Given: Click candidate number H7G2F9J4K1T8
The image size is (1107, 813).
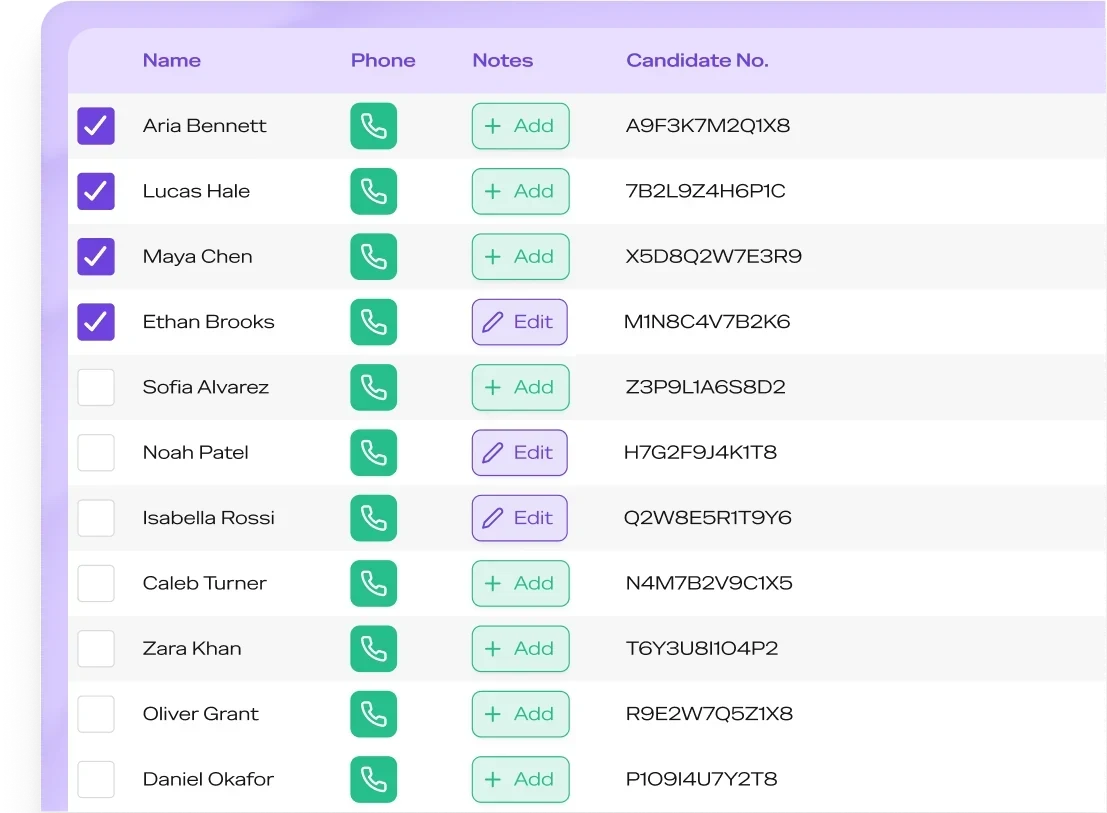Looking at the screenshot, I should [700, 452].
